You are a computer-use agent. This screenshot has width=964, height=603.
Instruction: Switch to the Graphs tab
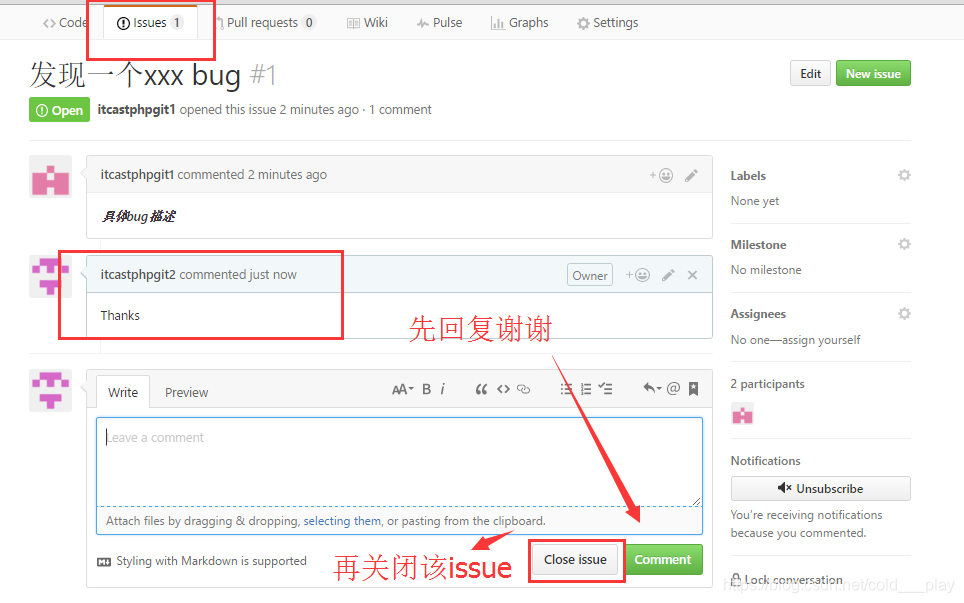click(x=520, y=23)
